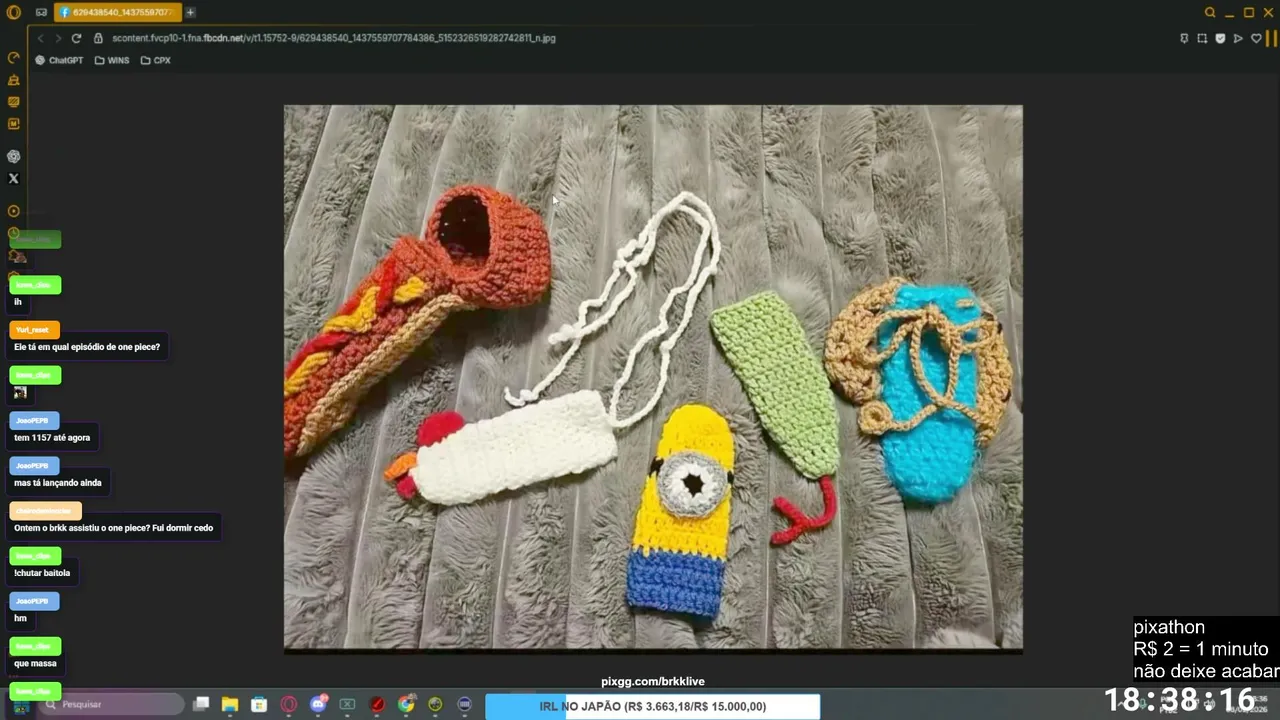
Task: Click the Windows taskbar Pesquisar search box
Action: point(110,704)
